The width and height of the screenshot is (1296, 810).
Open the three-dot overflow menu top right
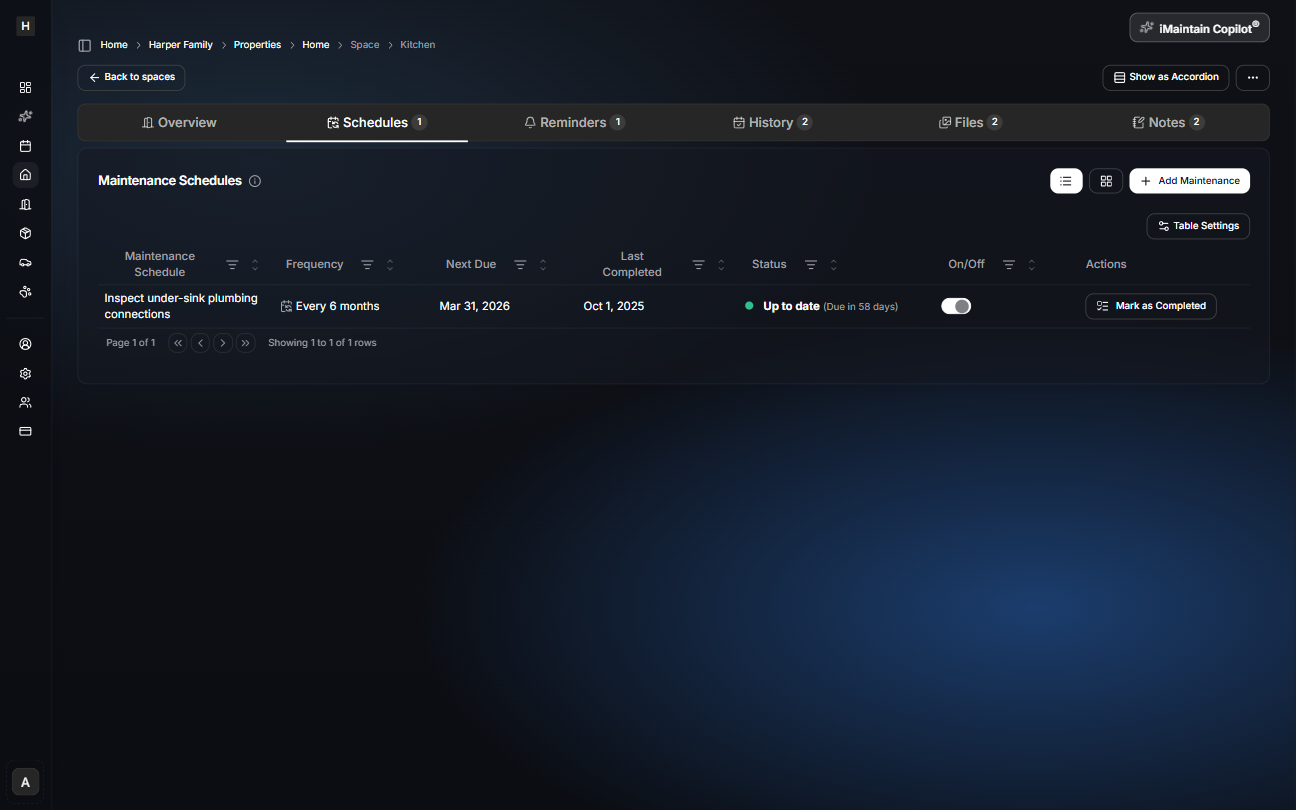1252,77
